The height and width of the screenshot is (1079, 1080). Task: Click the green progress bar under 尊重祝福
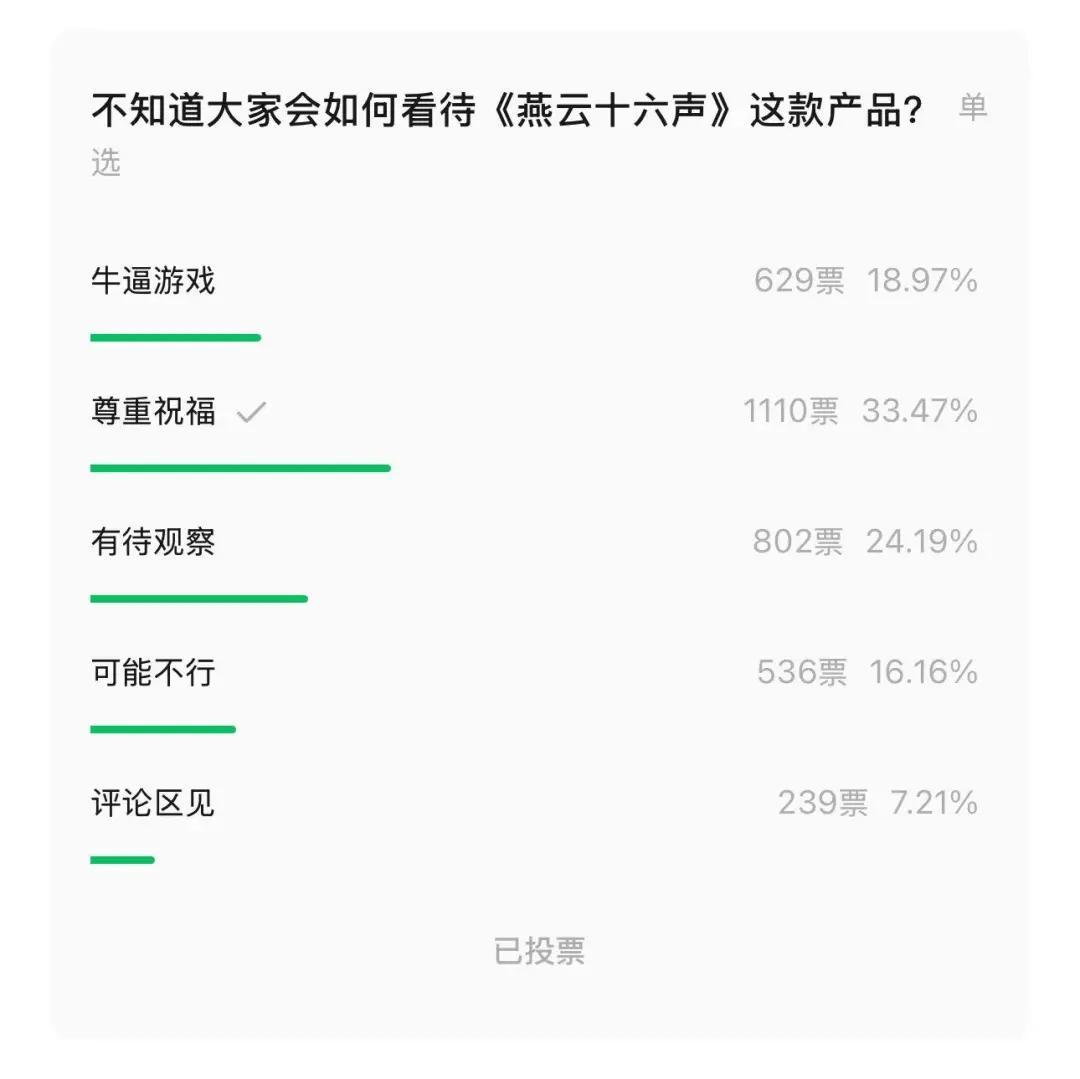pyautogui.click(x=240, y=468)
